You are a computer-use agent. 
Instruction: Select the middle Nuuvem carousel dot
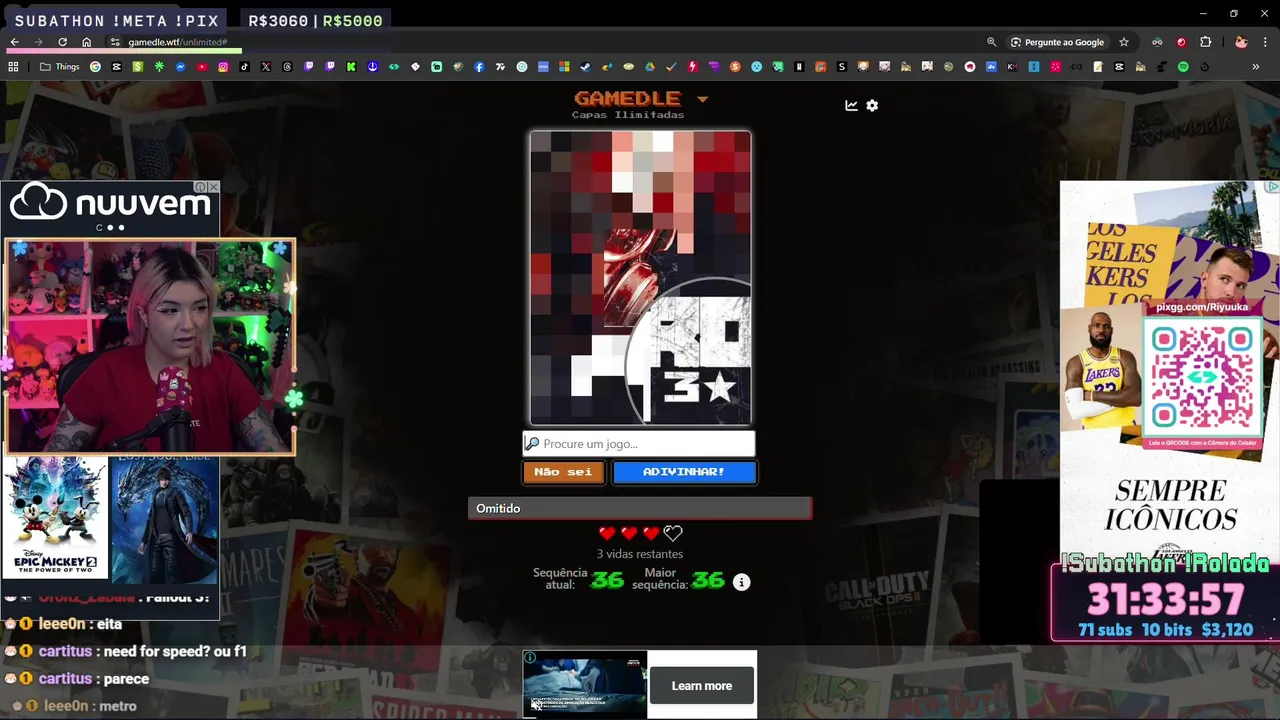[x=110, y=228]
